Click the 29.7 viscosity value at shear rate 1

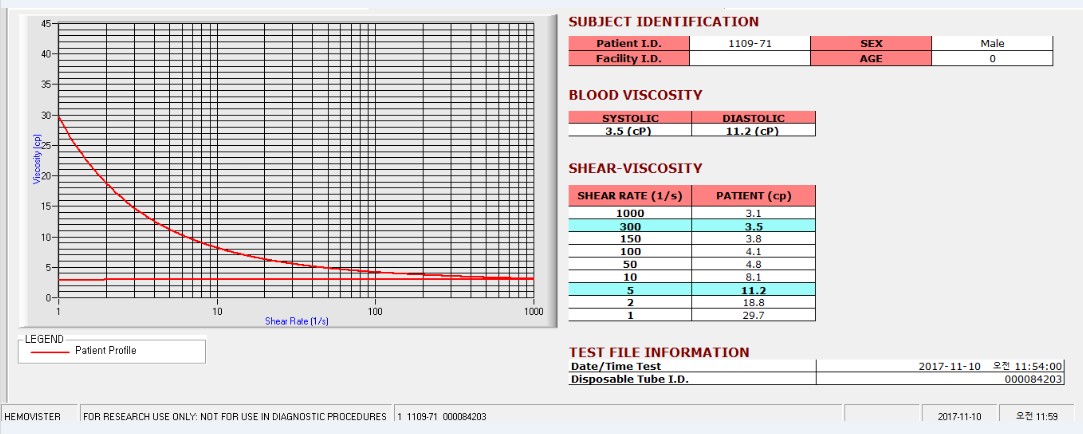754,315
